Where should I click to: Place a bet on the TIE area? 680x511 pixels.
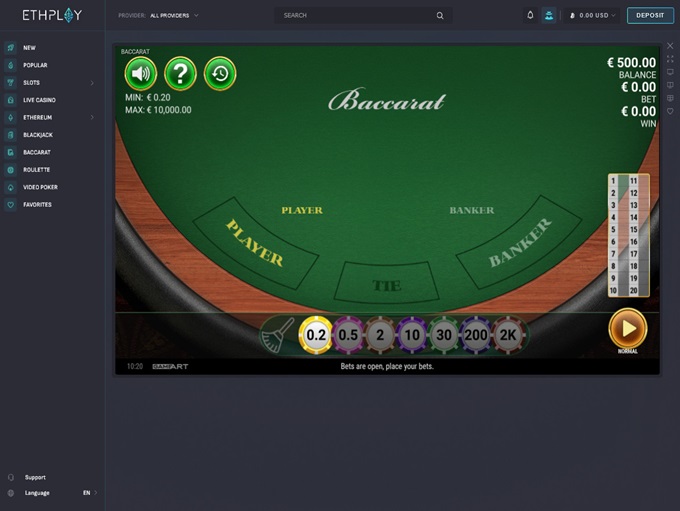coord(386,282)
